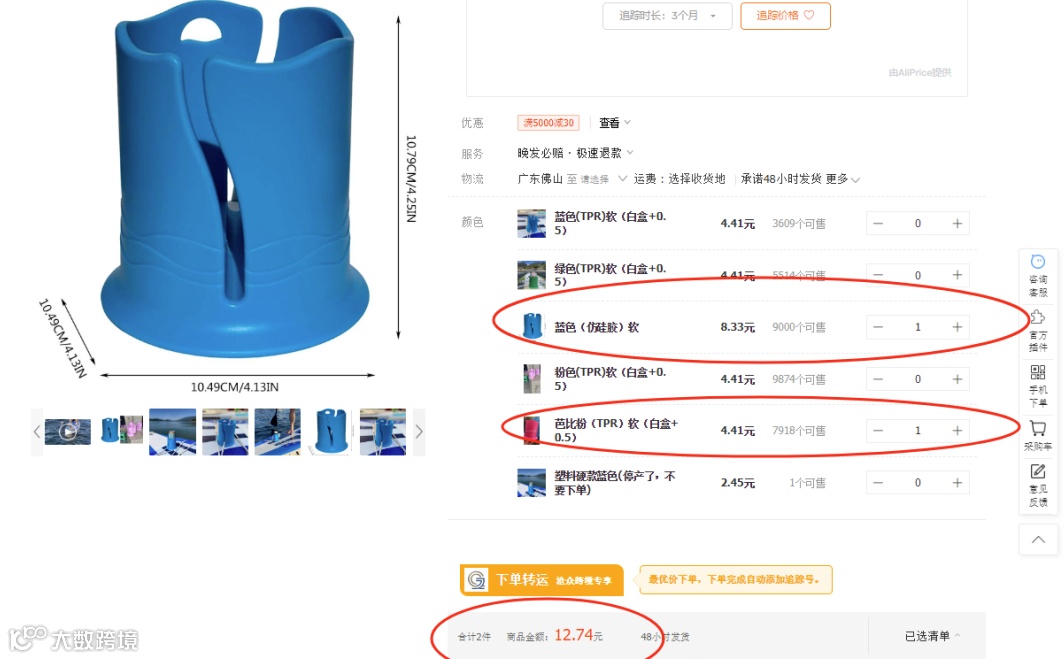Increase quantity of 蓝色(TPR)软 option
The image size is (1064, 659).
click(x=957, y=223)
